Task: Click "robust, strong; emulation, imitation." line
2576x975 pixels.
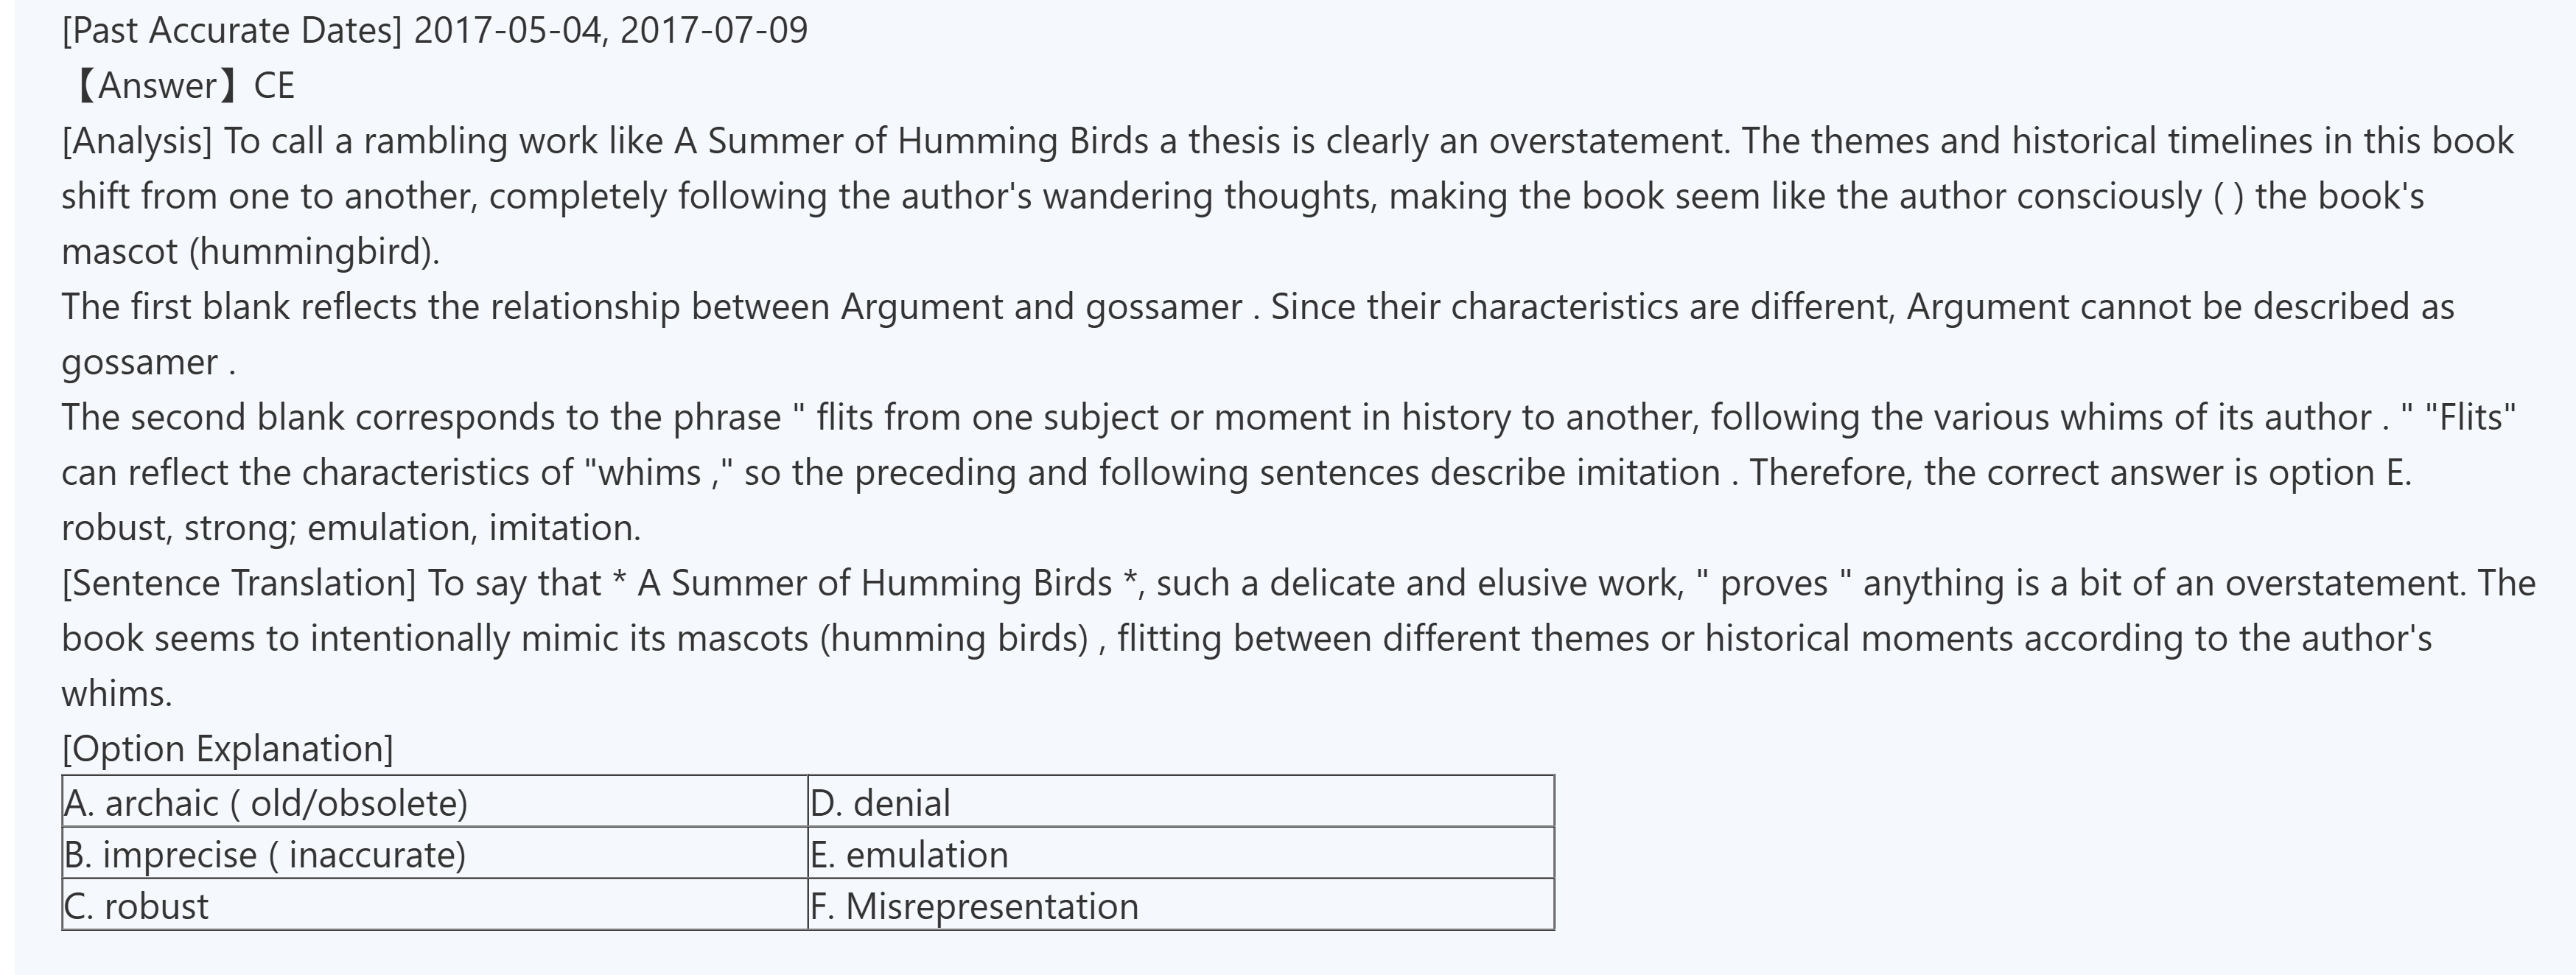Action: pos(351,527)
